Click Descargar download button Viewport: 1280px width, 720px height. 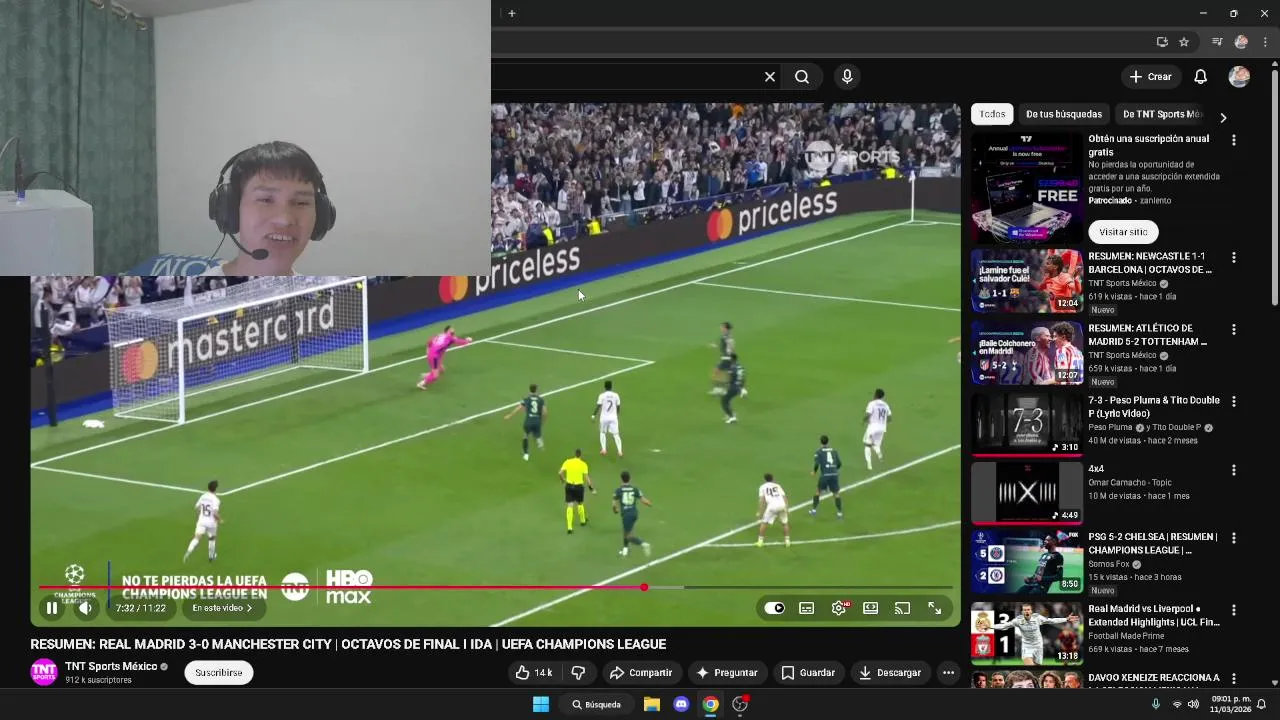tap(890, 673)
